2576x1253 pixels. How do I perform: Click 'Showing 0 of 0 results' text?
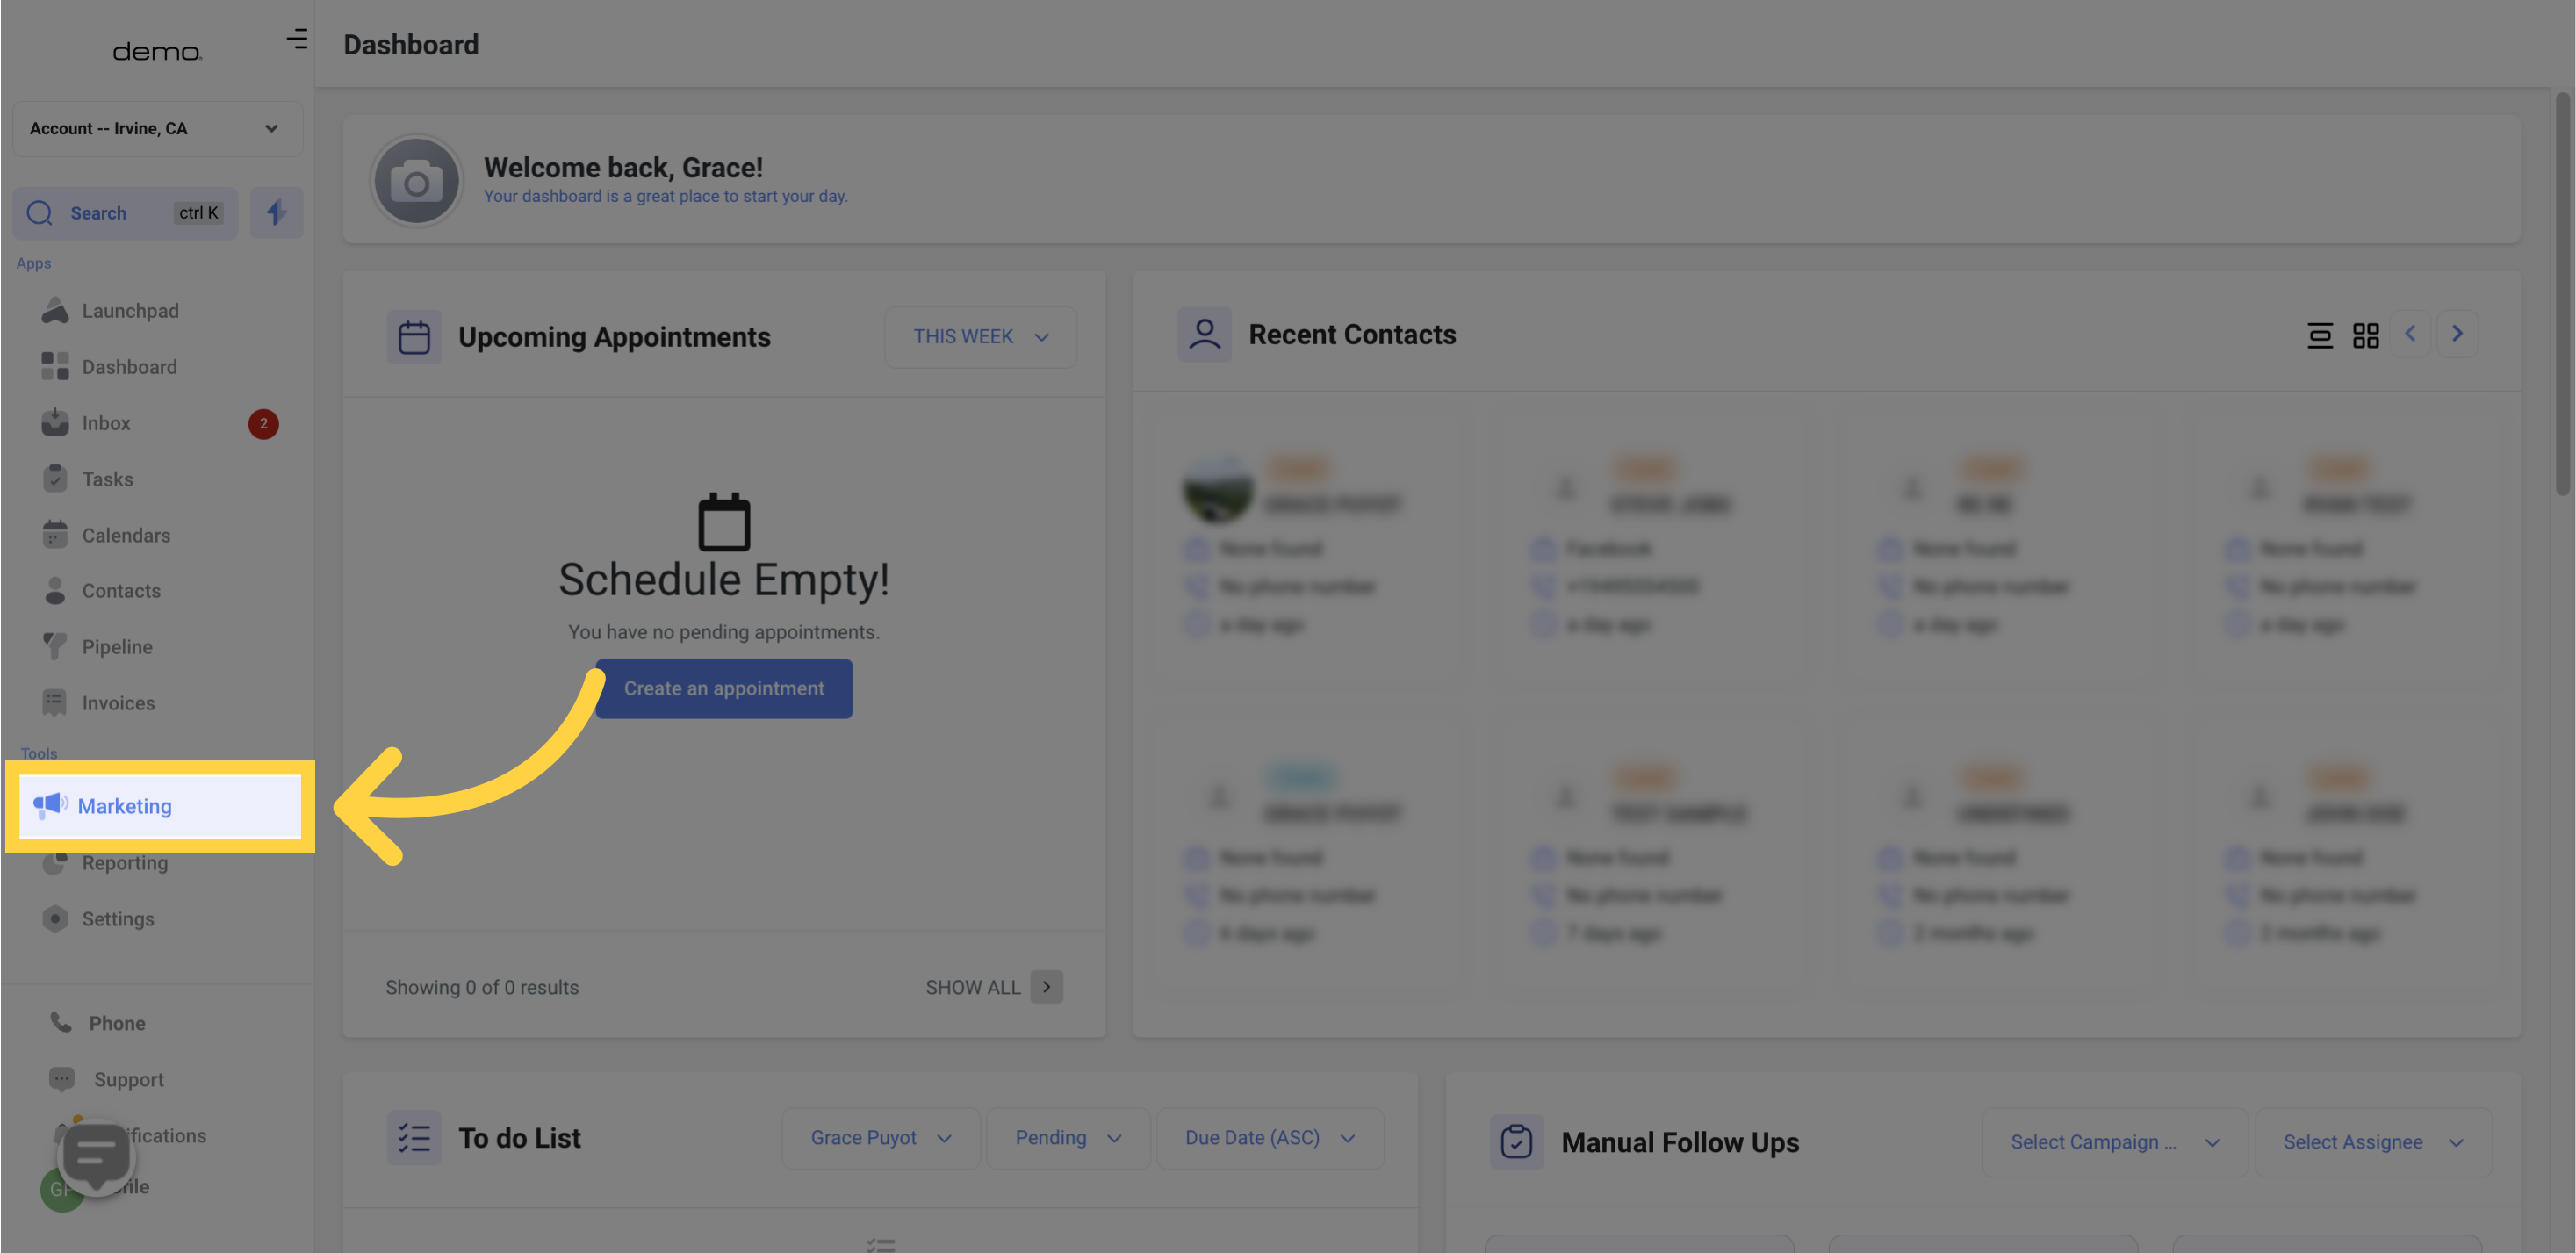(x=482, y=987)
